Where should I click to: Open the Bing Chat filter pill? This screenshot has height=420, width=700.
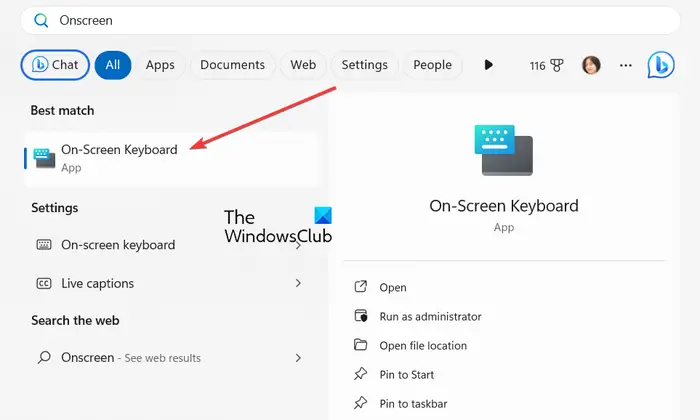(55, 65)
